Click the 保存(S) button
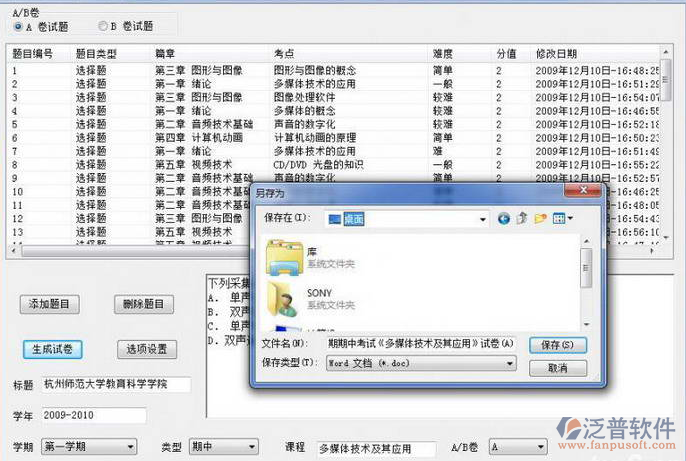Screen dimensions: 686x461 pyautogui.click(x=558, y=345)
